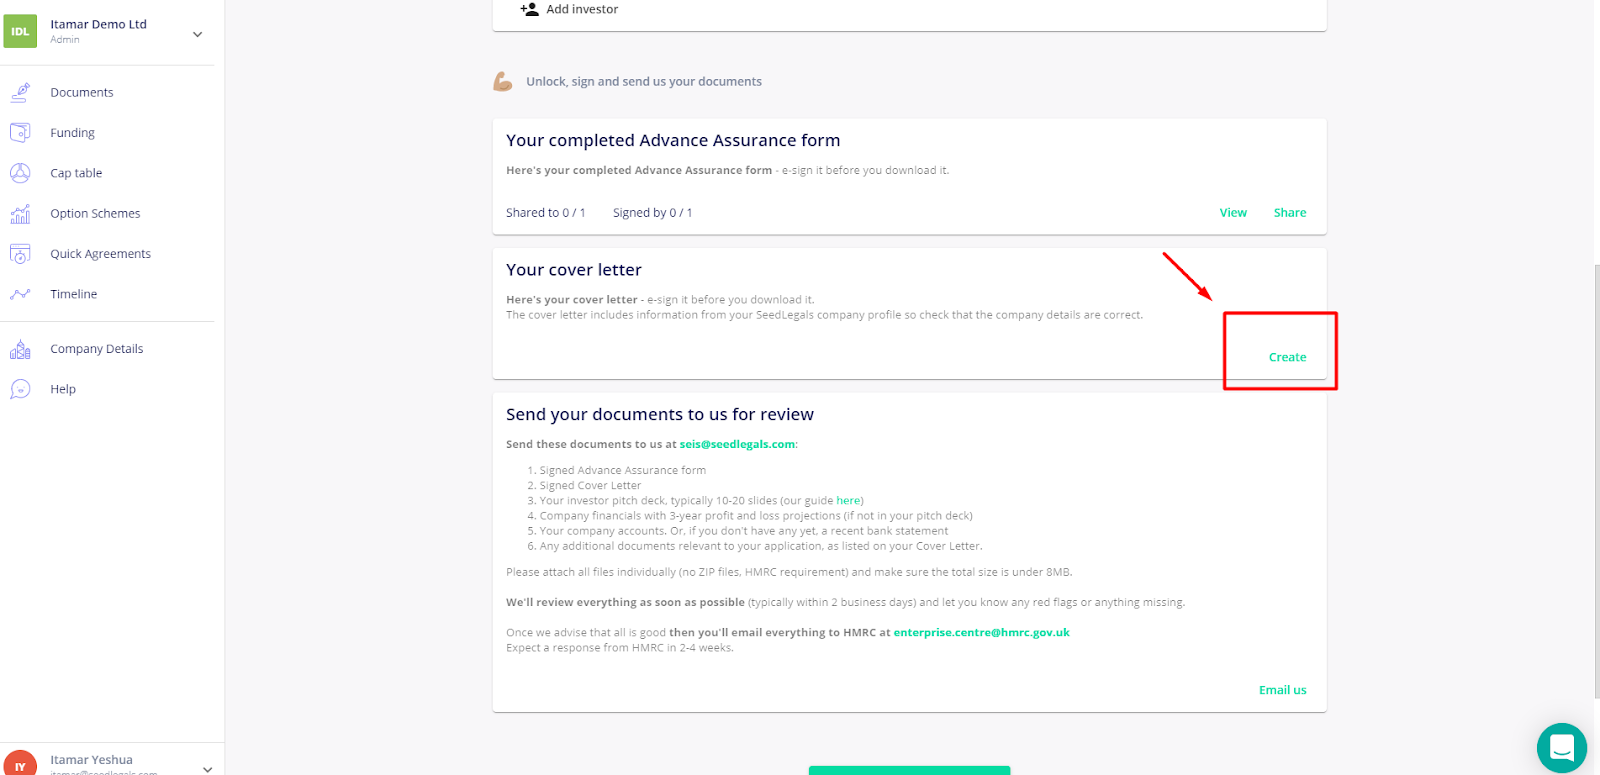Click the Add investor person icon
This screenshot has height=775, width=1600.
[529, 9]
